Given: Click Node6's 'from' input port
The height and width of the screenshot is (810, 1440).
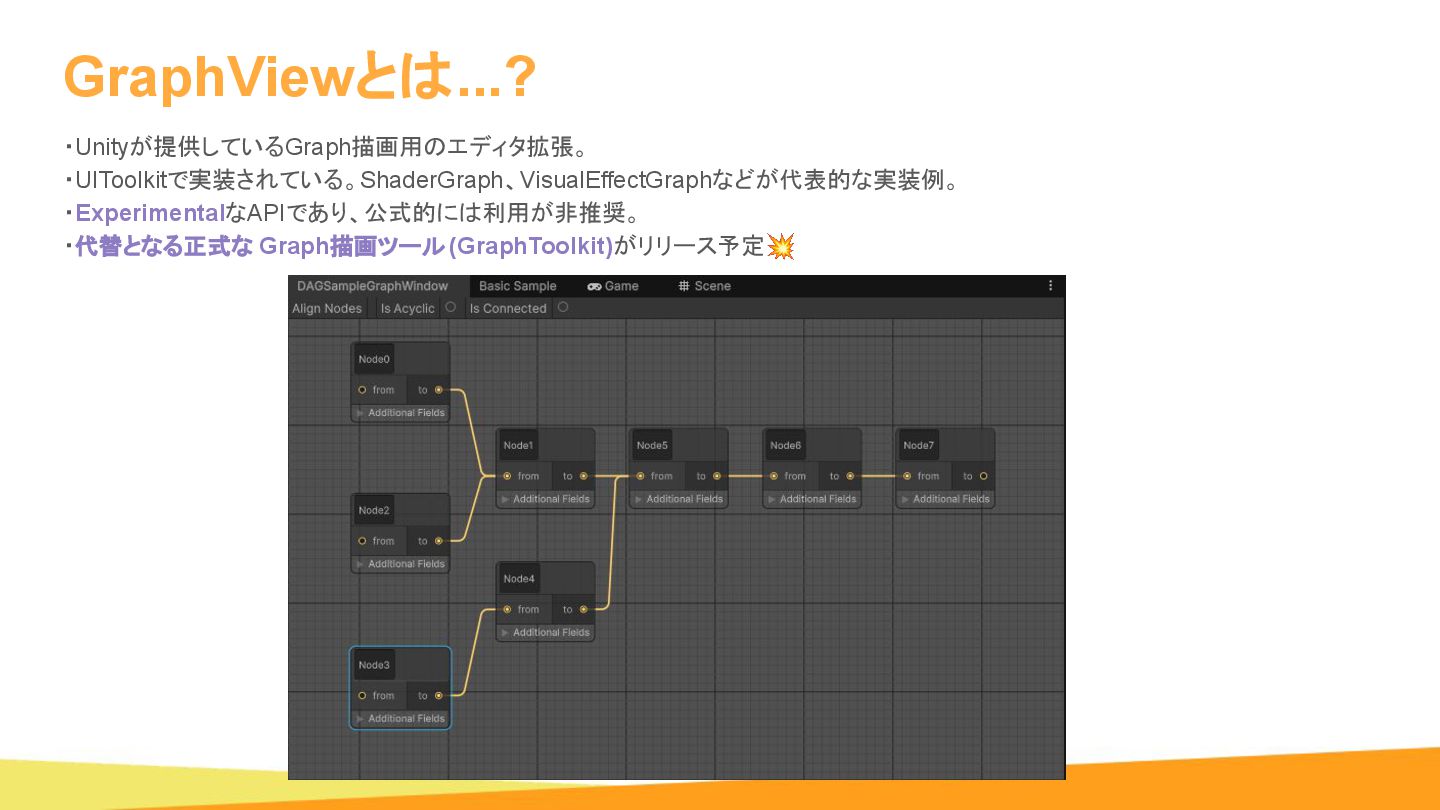Looking at the screenshot, I should [x=773, y=476].
